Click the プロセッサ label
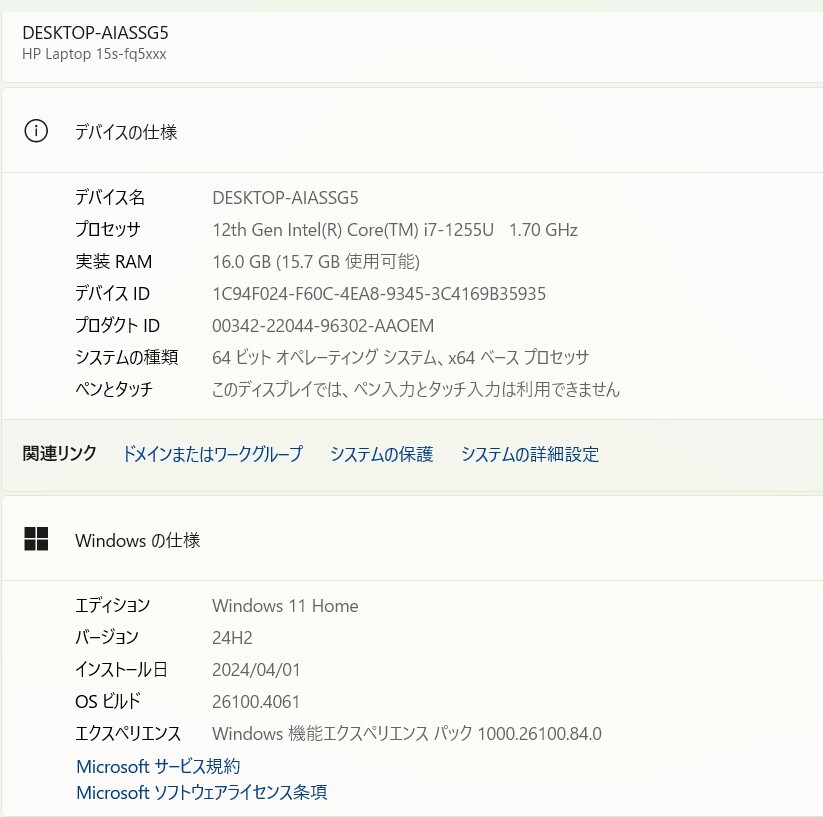The height and width of the screenshot is (817, 823). point(108,230)
